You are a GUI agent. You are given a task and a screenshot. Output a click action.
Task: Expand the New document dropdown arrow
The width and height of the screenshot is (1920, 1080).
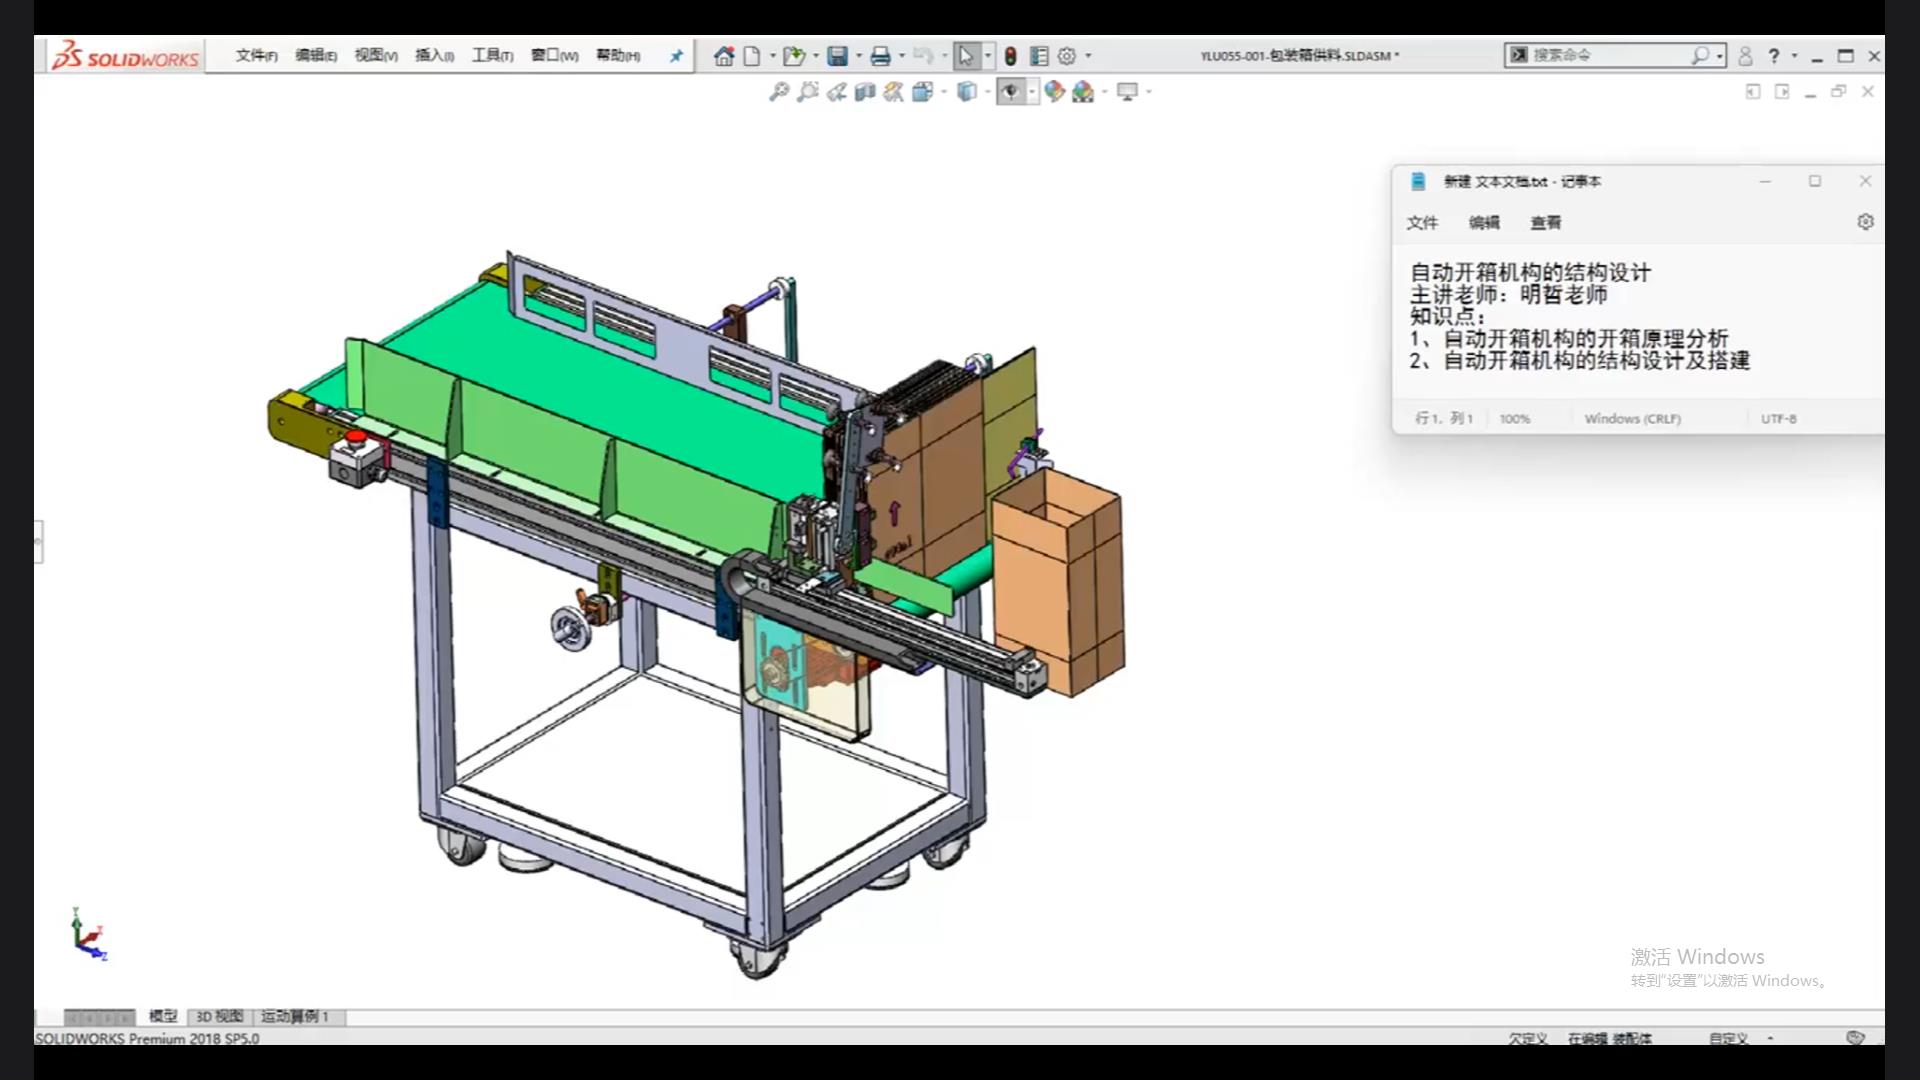click(772, 56)
